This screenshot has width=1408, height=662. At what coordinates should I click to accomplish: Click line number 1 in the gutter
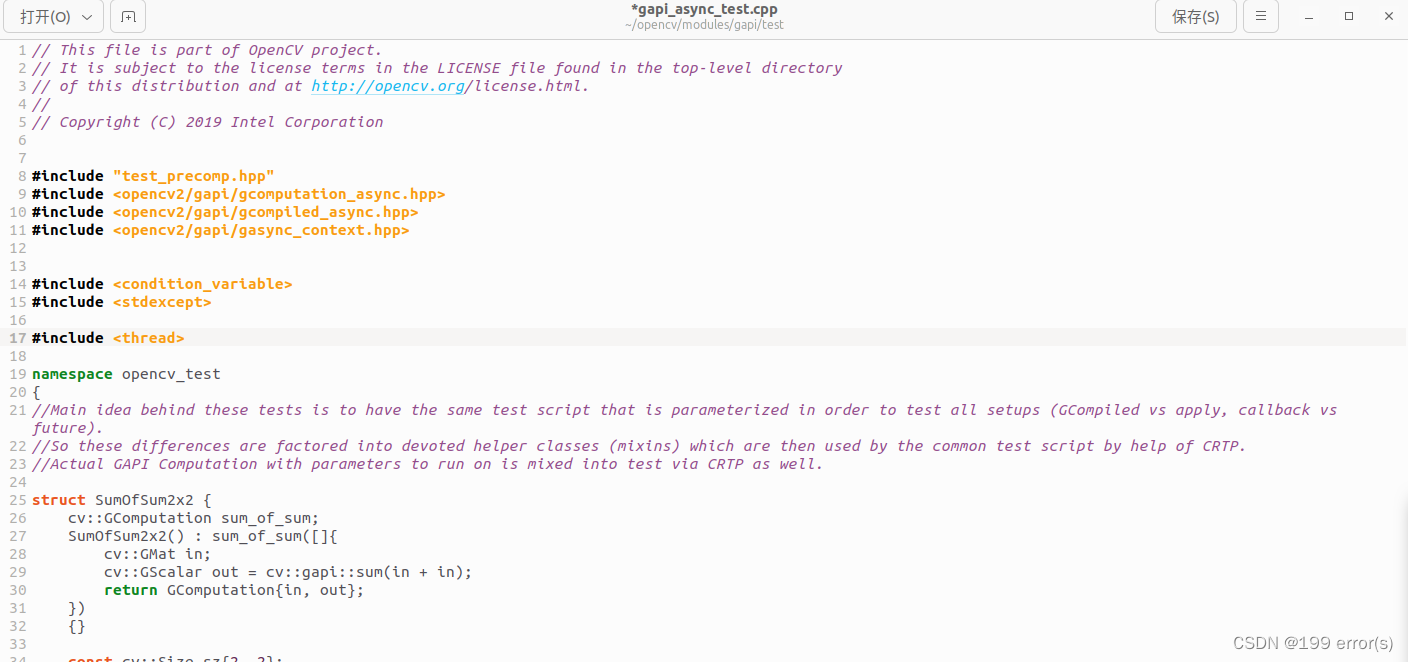[20, 49]
